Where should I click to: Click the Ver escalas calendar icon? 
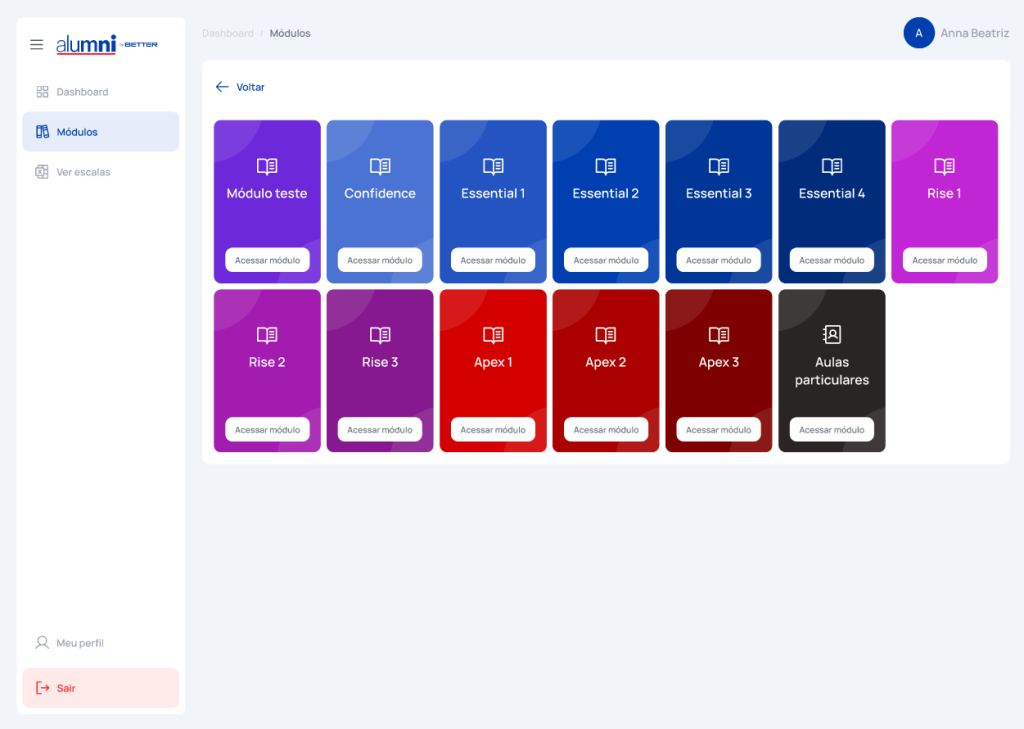point(42,172)
